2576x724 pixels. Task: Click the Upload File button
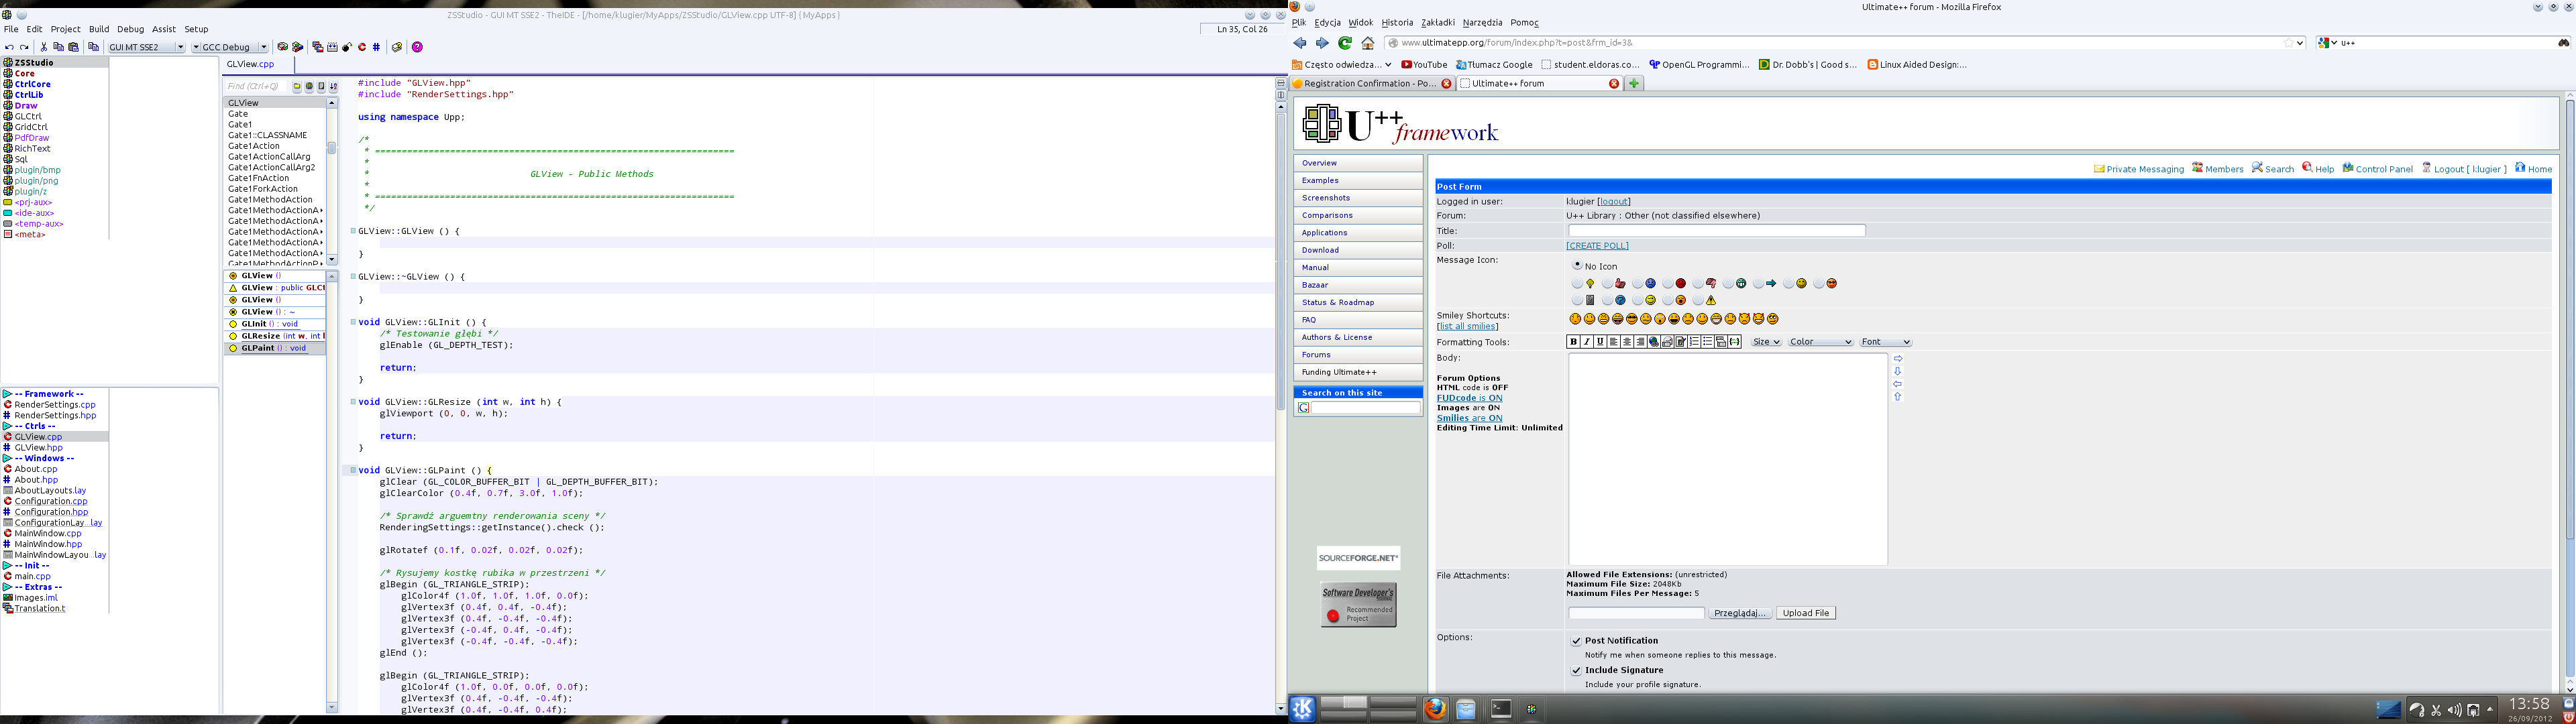pos(1805,613)
